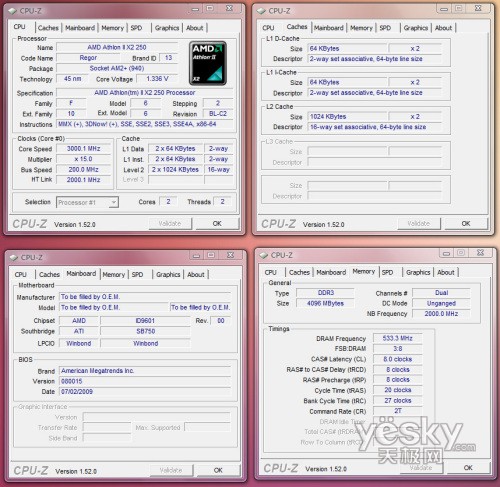Click the CPU-Z title icon in the Caches window

(261, 11)
